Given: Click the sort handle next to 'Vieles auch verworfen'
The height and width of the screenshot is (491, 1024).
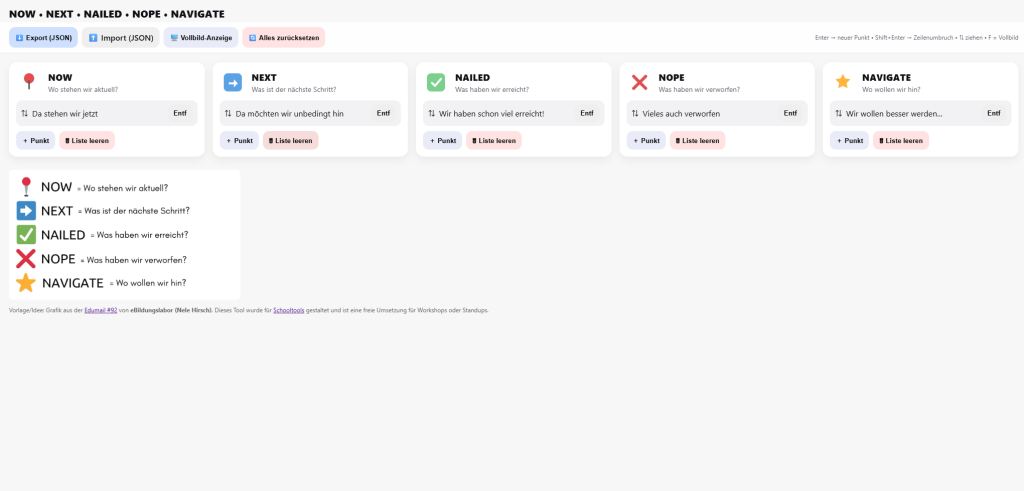Looking at the screenshot, I should (635, 114).
